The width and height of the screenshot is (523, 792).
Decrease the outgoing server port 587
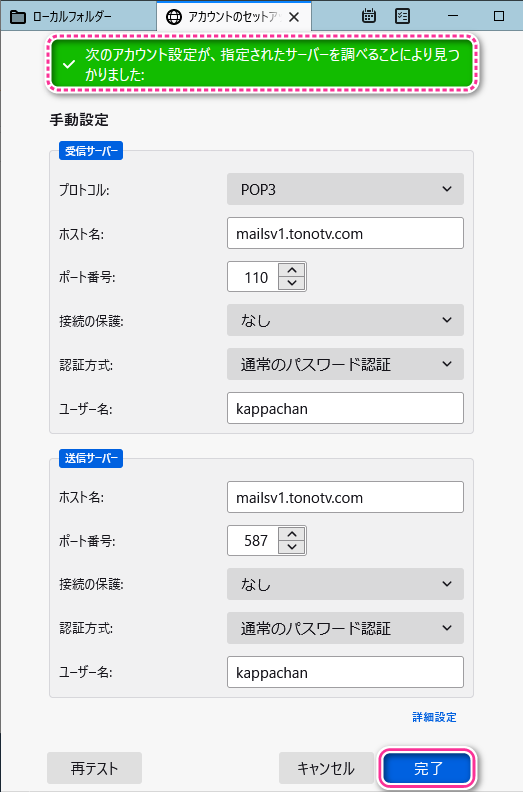tap(292, 547)
